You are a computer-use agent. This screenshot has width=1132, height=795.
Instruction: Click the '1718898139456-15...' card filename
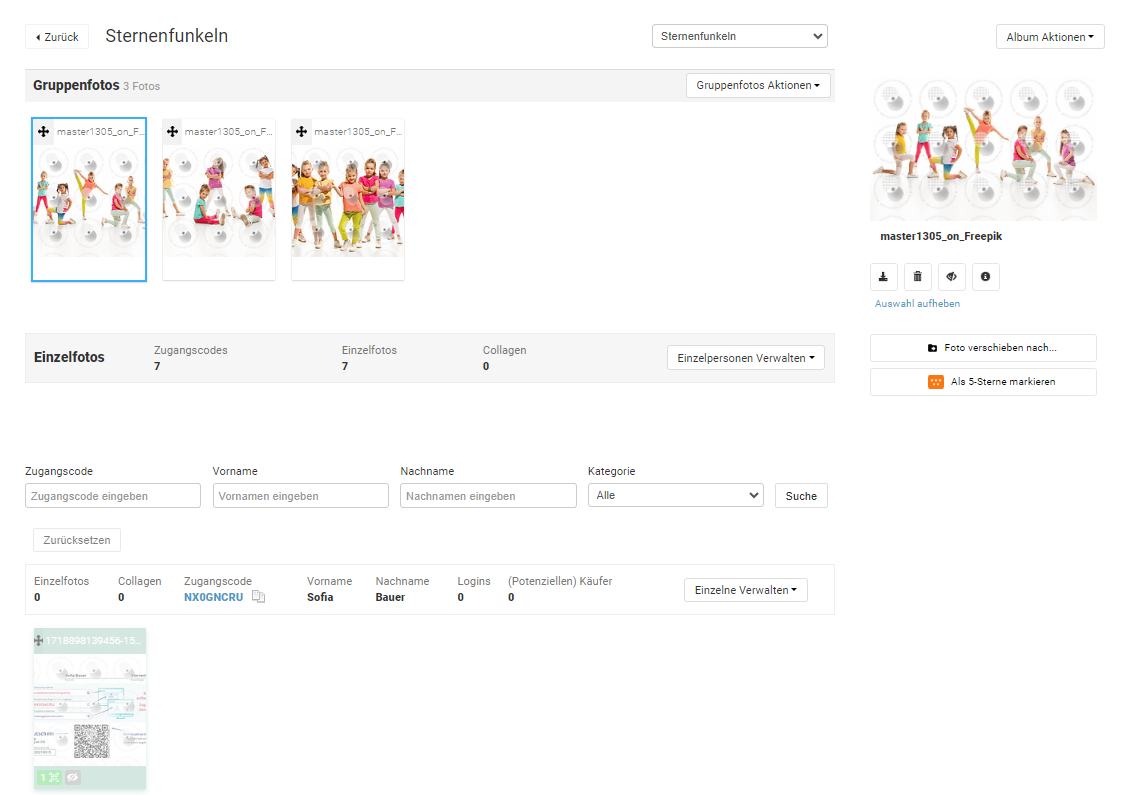[94, 640]
